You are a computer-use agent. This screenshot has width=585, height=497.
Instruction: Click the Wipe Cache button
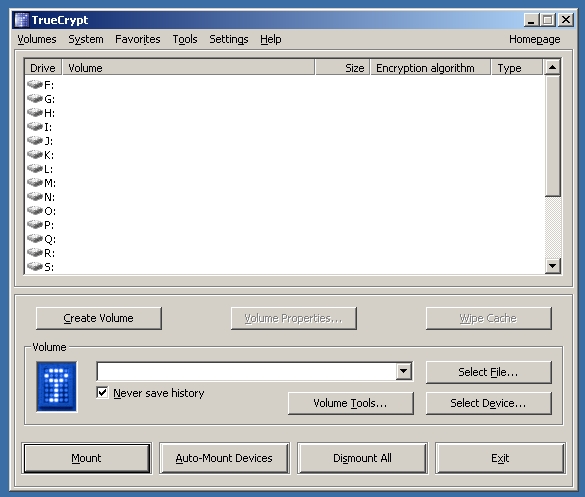pos(488,318)
